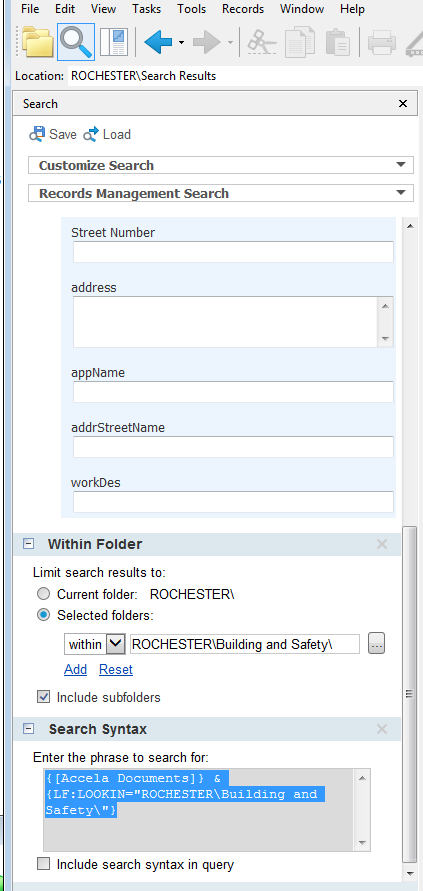
Task: Expand the Records Management Search dropdown
Action: [x=221, y=193]
